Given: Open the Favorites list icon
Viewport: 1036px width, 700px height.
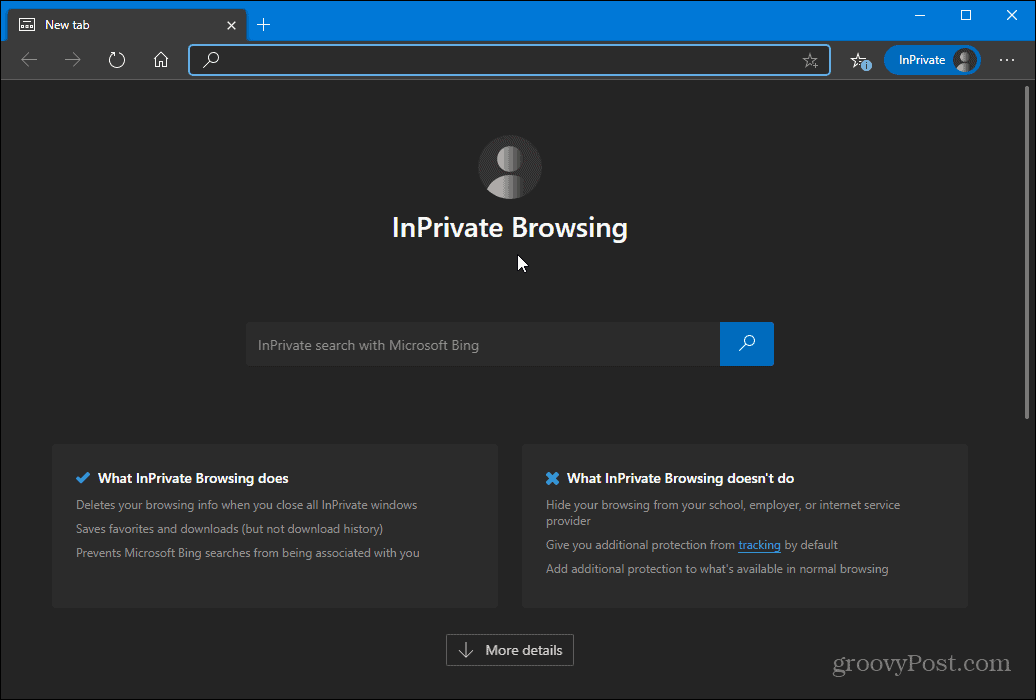Looking at the screenshot, I should [860, 61].
